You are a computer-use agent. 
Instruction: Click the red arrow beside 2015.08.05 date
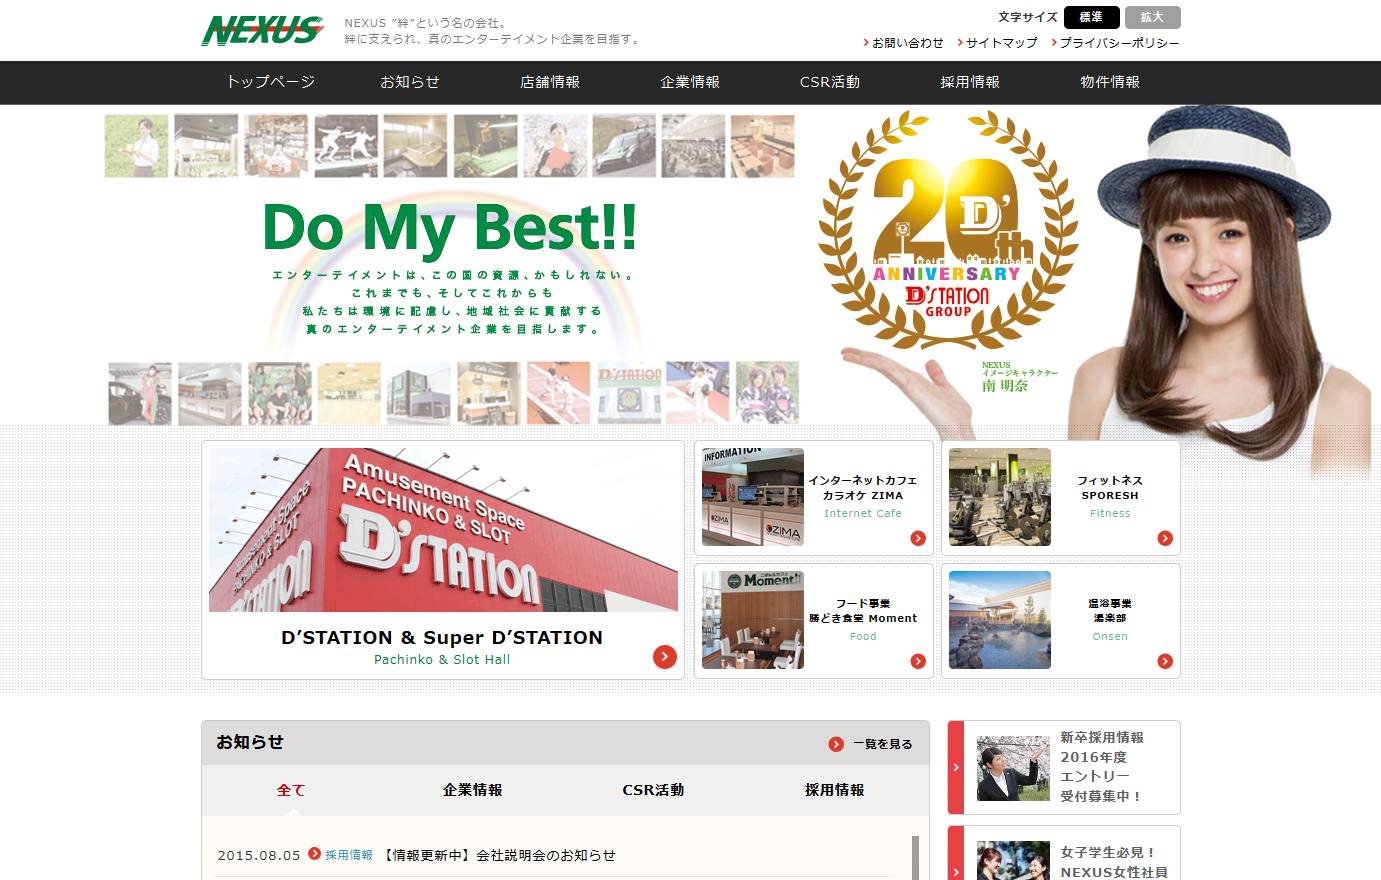coord(315,854)
